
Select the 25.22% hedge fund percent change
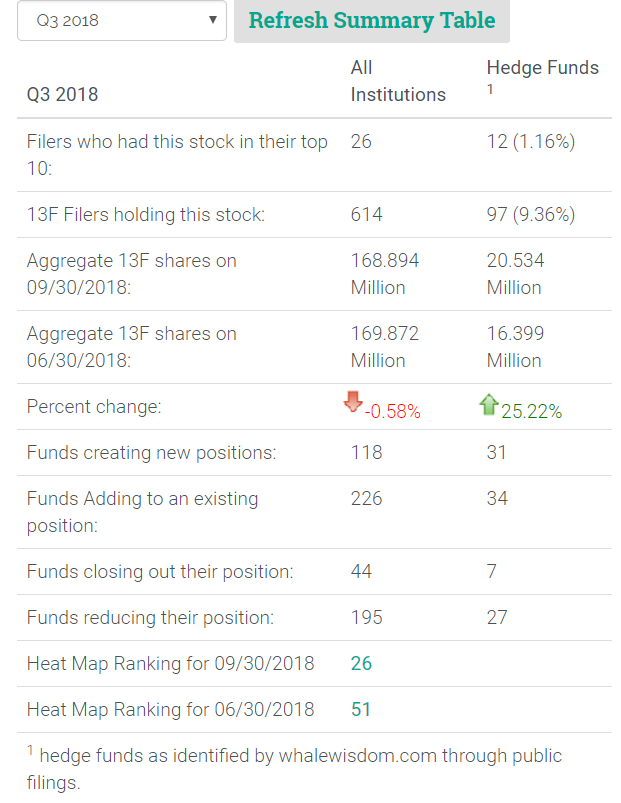coord(531,411)
